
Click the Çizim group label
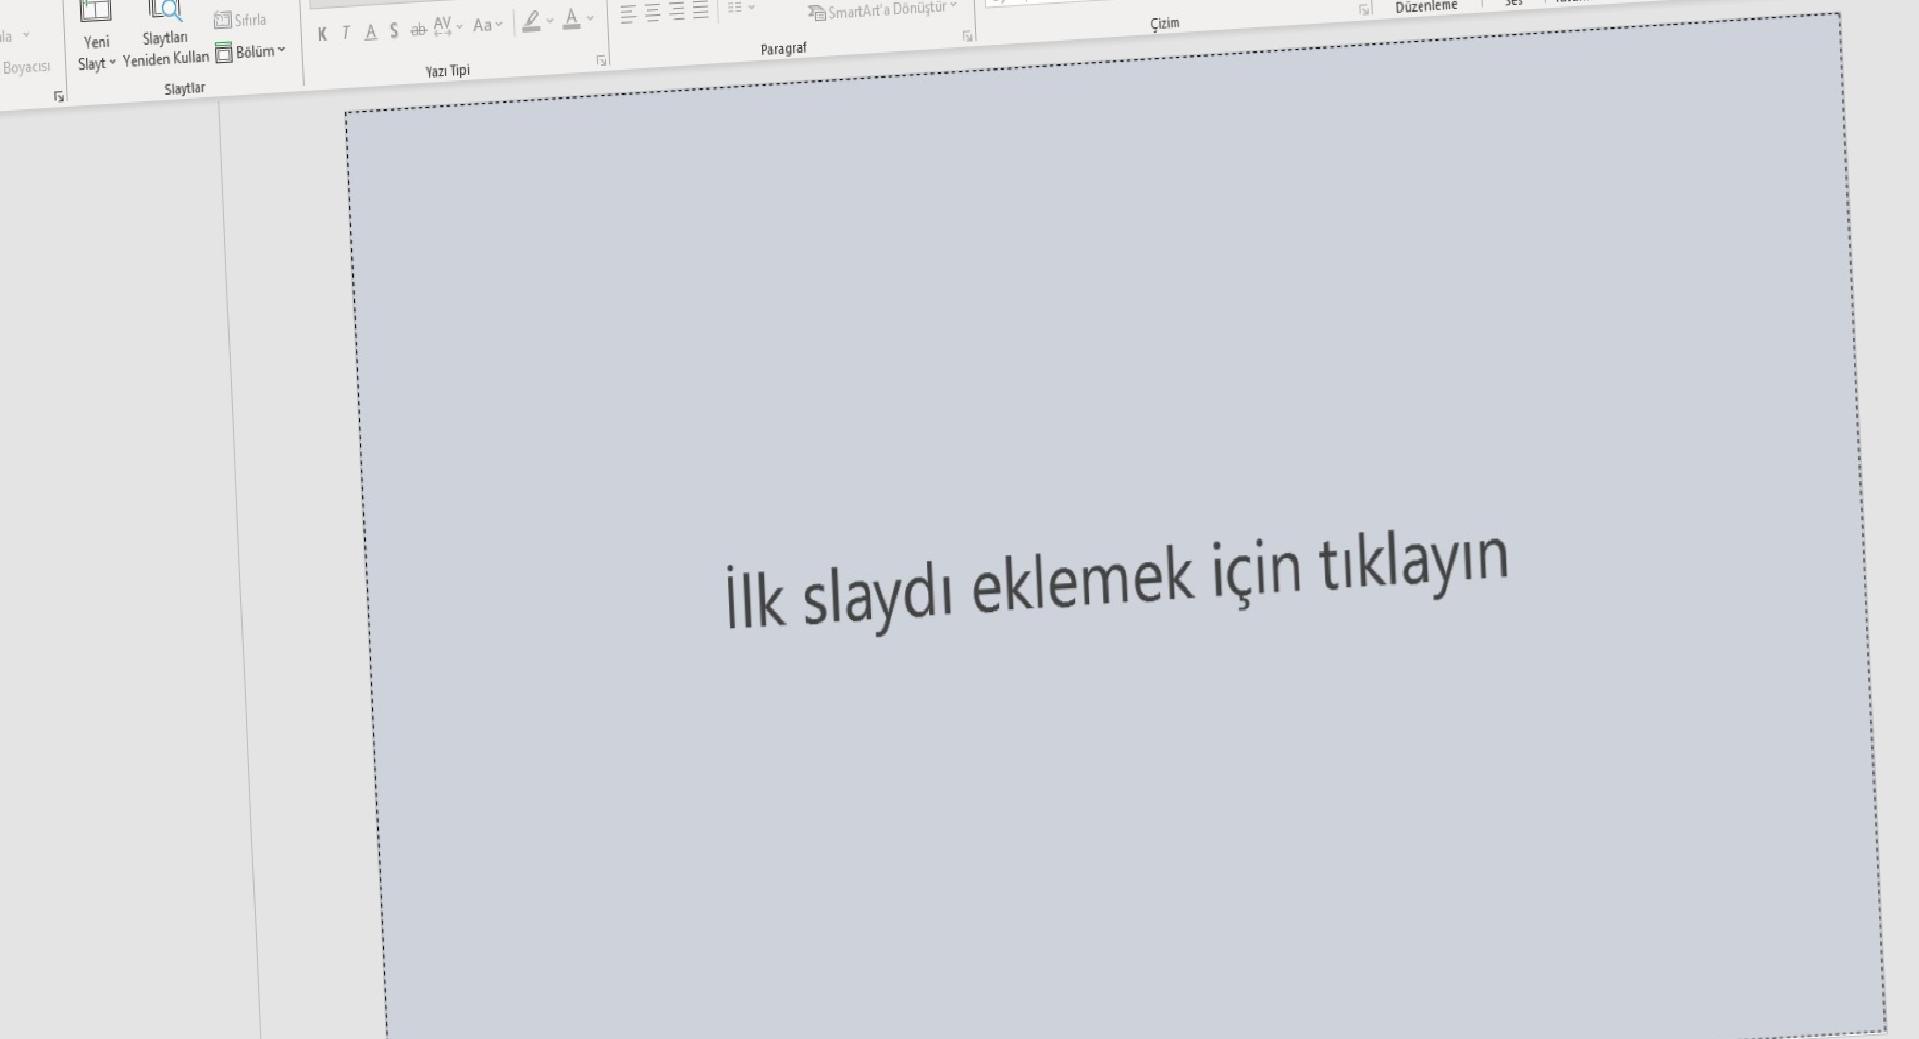coord(1165,24)
